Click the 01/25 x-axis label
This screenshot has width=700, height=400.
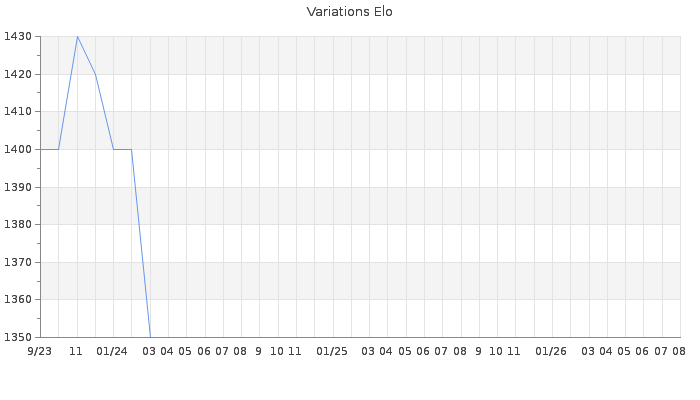[332, 352]
